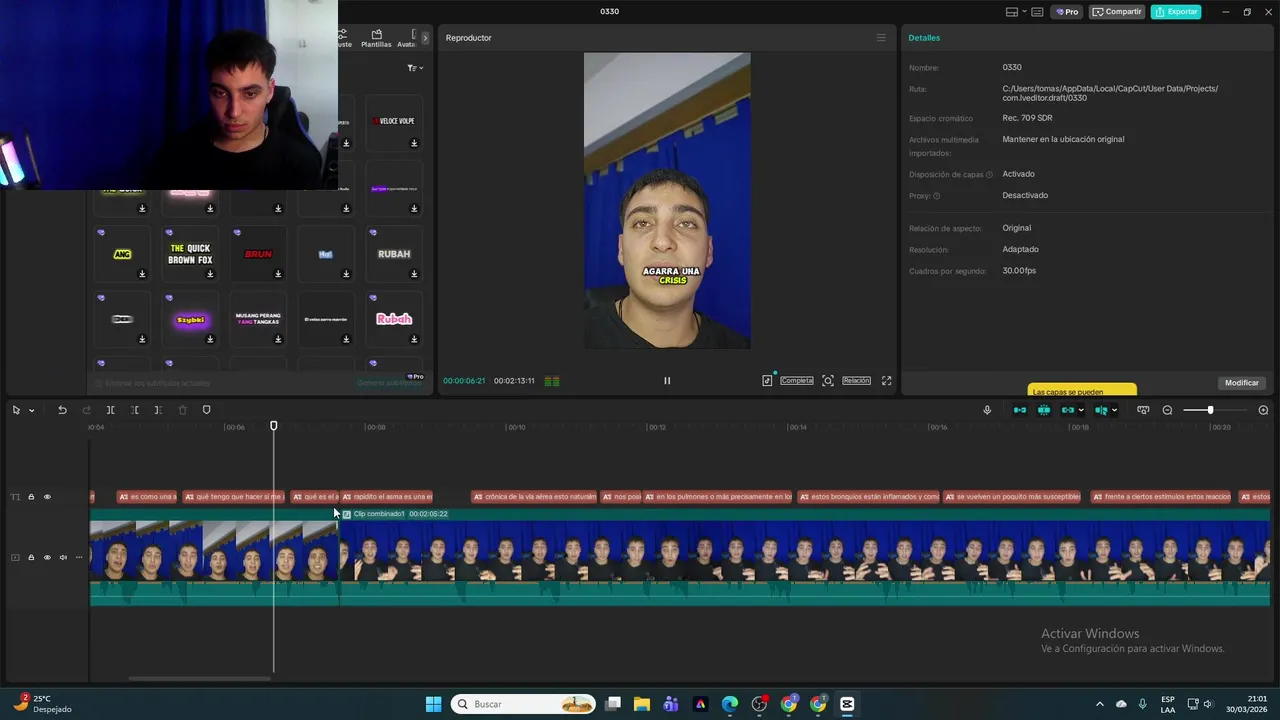Adjust the timeline zoom slider handle
The height and width of the screenshot is (720, 1280).
[1210, 410]
